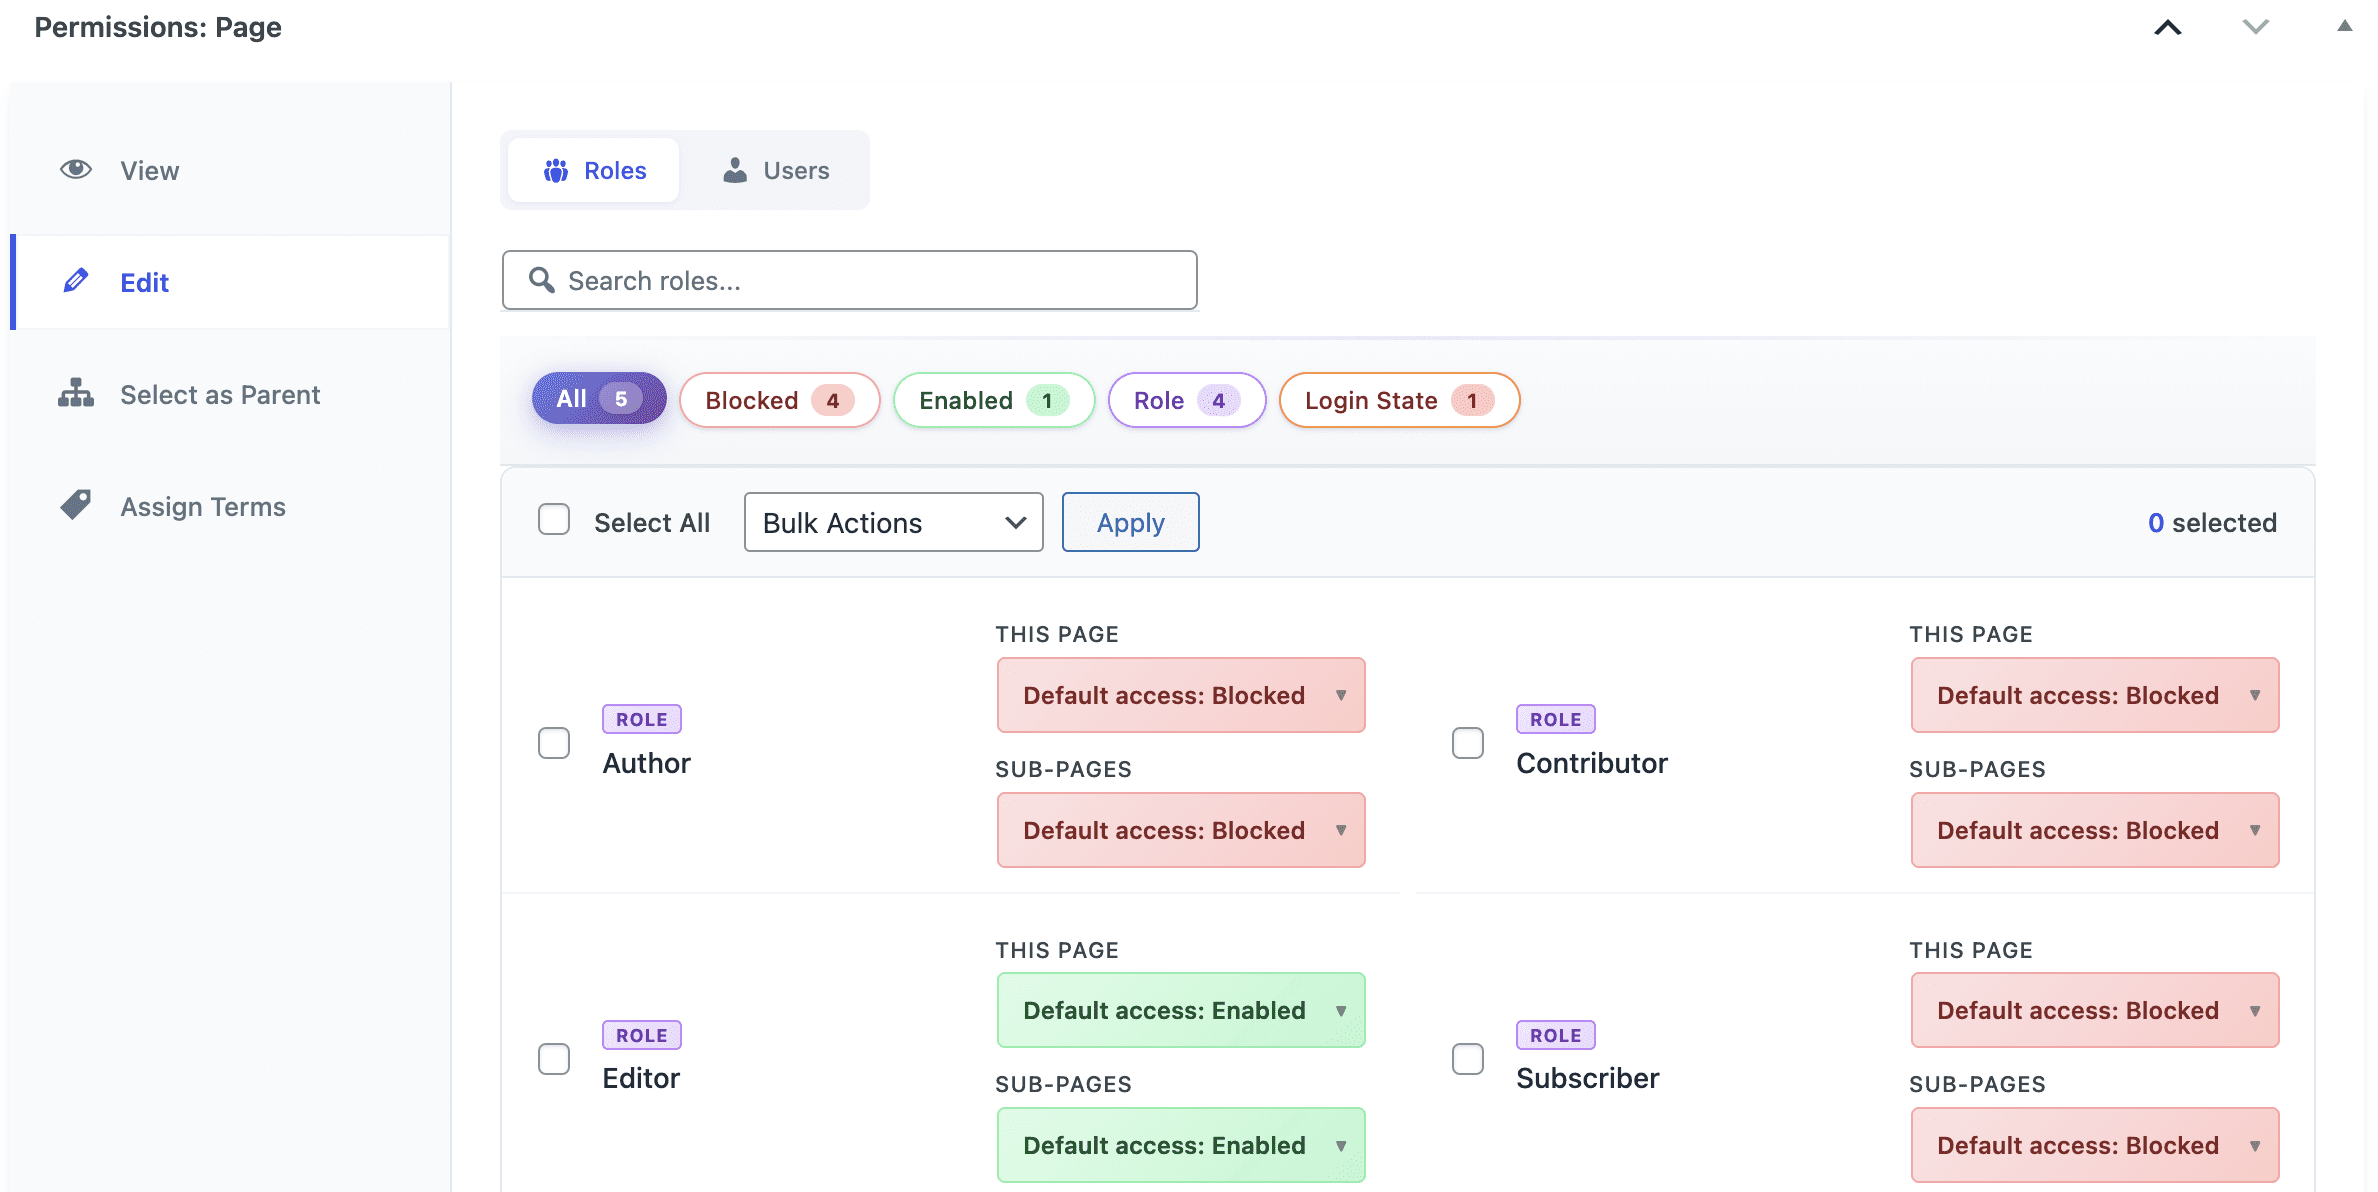The image size is (2378, 1192).
Task: Filter by Login State pill
Action: [1398, 401]
